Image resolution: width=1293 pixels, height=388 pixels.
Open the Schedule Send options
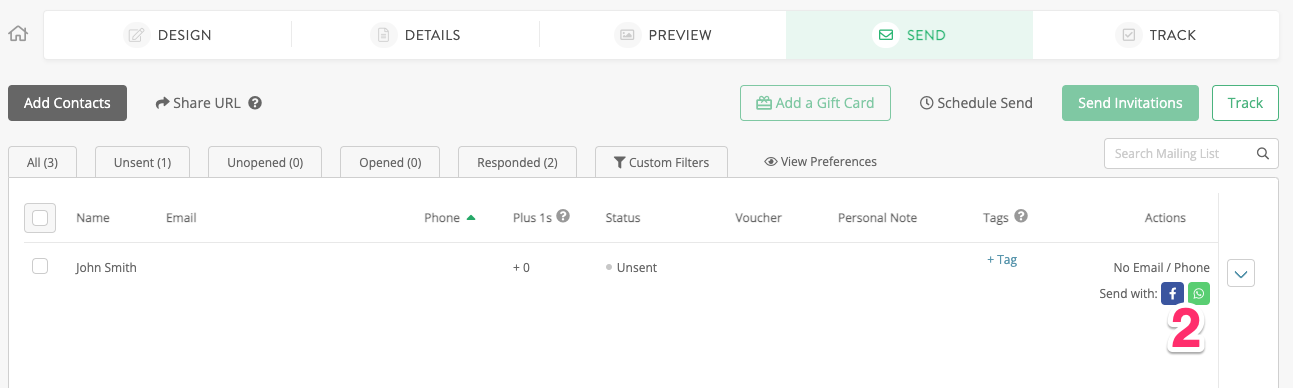(975, 103)
